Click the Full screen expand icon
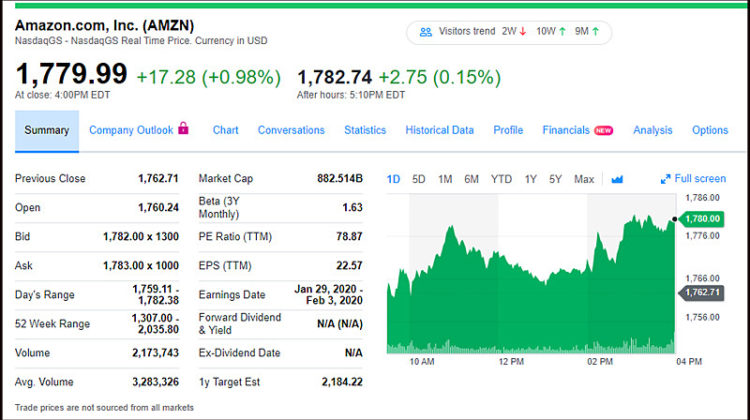The height and width of the screenshot is (420, 750). click(665, 179)
